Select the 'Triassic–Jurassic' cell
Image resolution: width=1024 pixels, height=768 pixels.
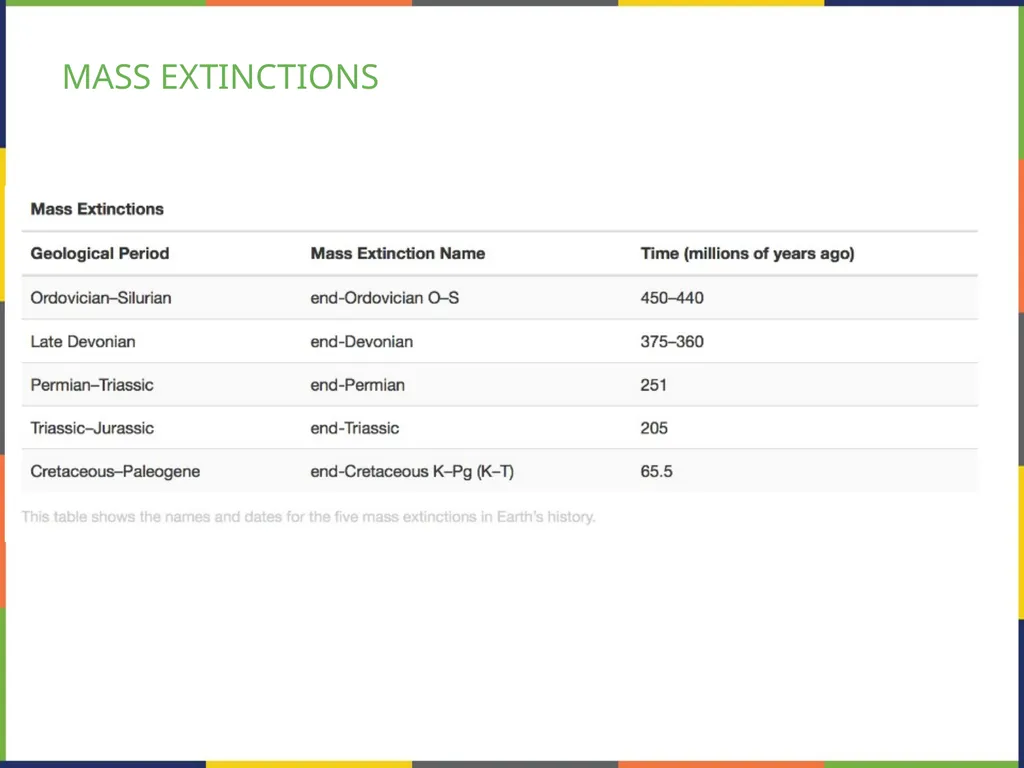pyautogui.click(x=92, y=428)
